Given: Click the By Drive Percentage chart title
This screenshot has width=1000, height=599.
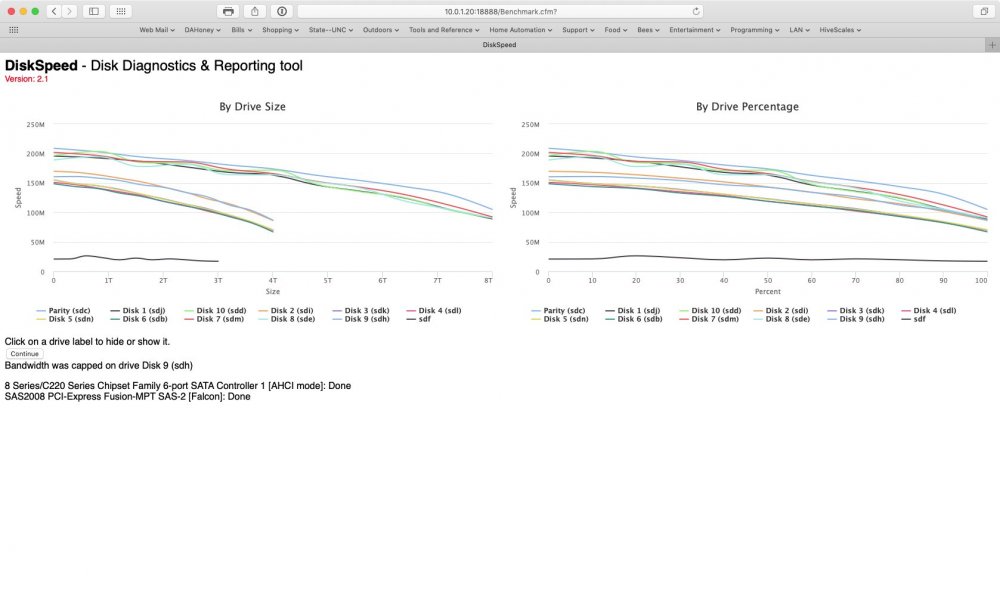Looking at the screenshot, I should [747, 107].
